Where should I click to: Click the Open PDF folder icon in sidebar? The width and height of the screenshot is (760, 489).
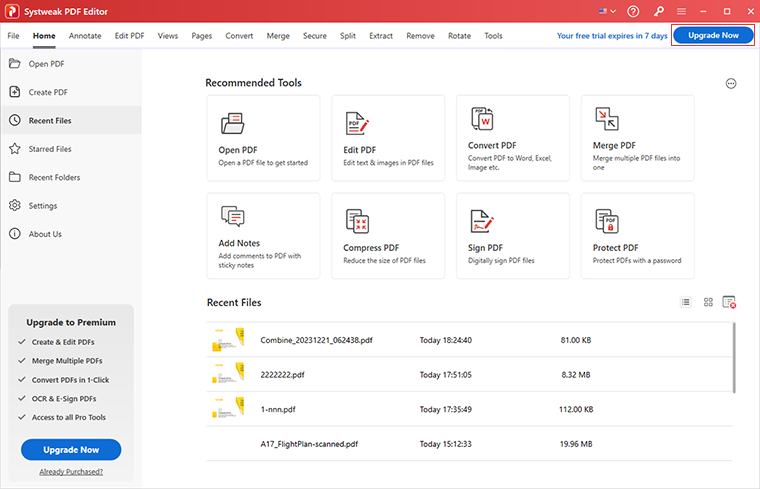pos(15,63)
